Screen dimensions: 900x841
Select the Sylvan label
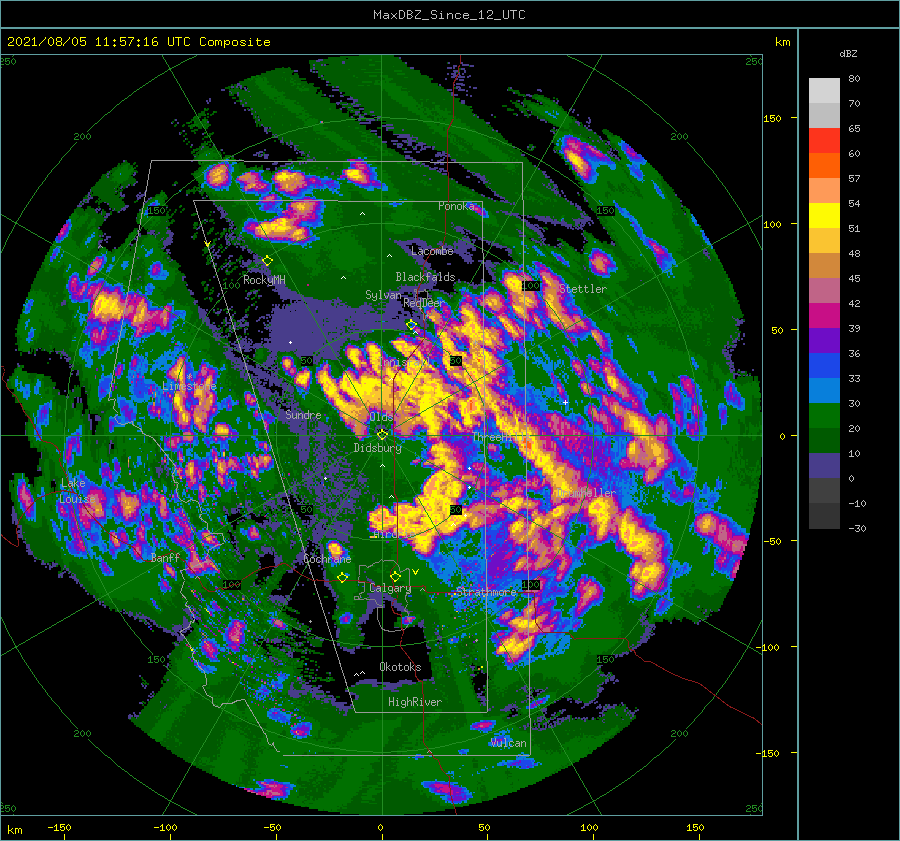[383, 295]
